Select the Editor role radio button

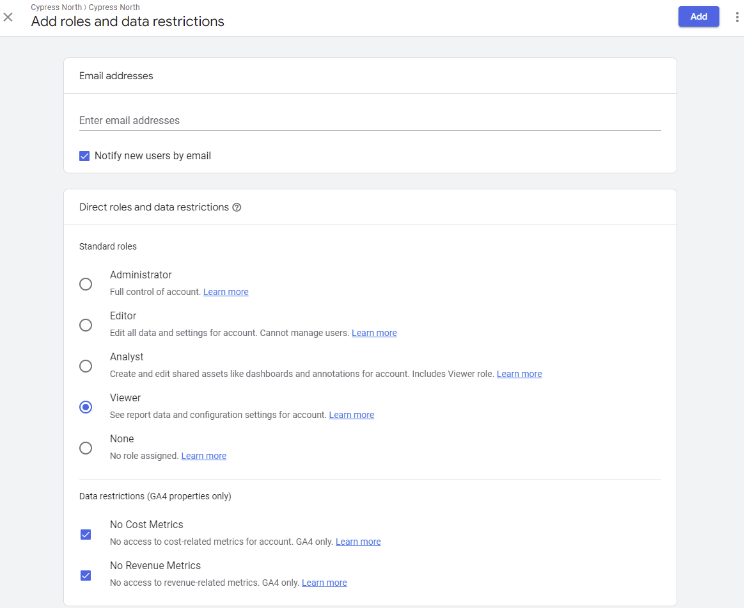[x=86, y=325]
